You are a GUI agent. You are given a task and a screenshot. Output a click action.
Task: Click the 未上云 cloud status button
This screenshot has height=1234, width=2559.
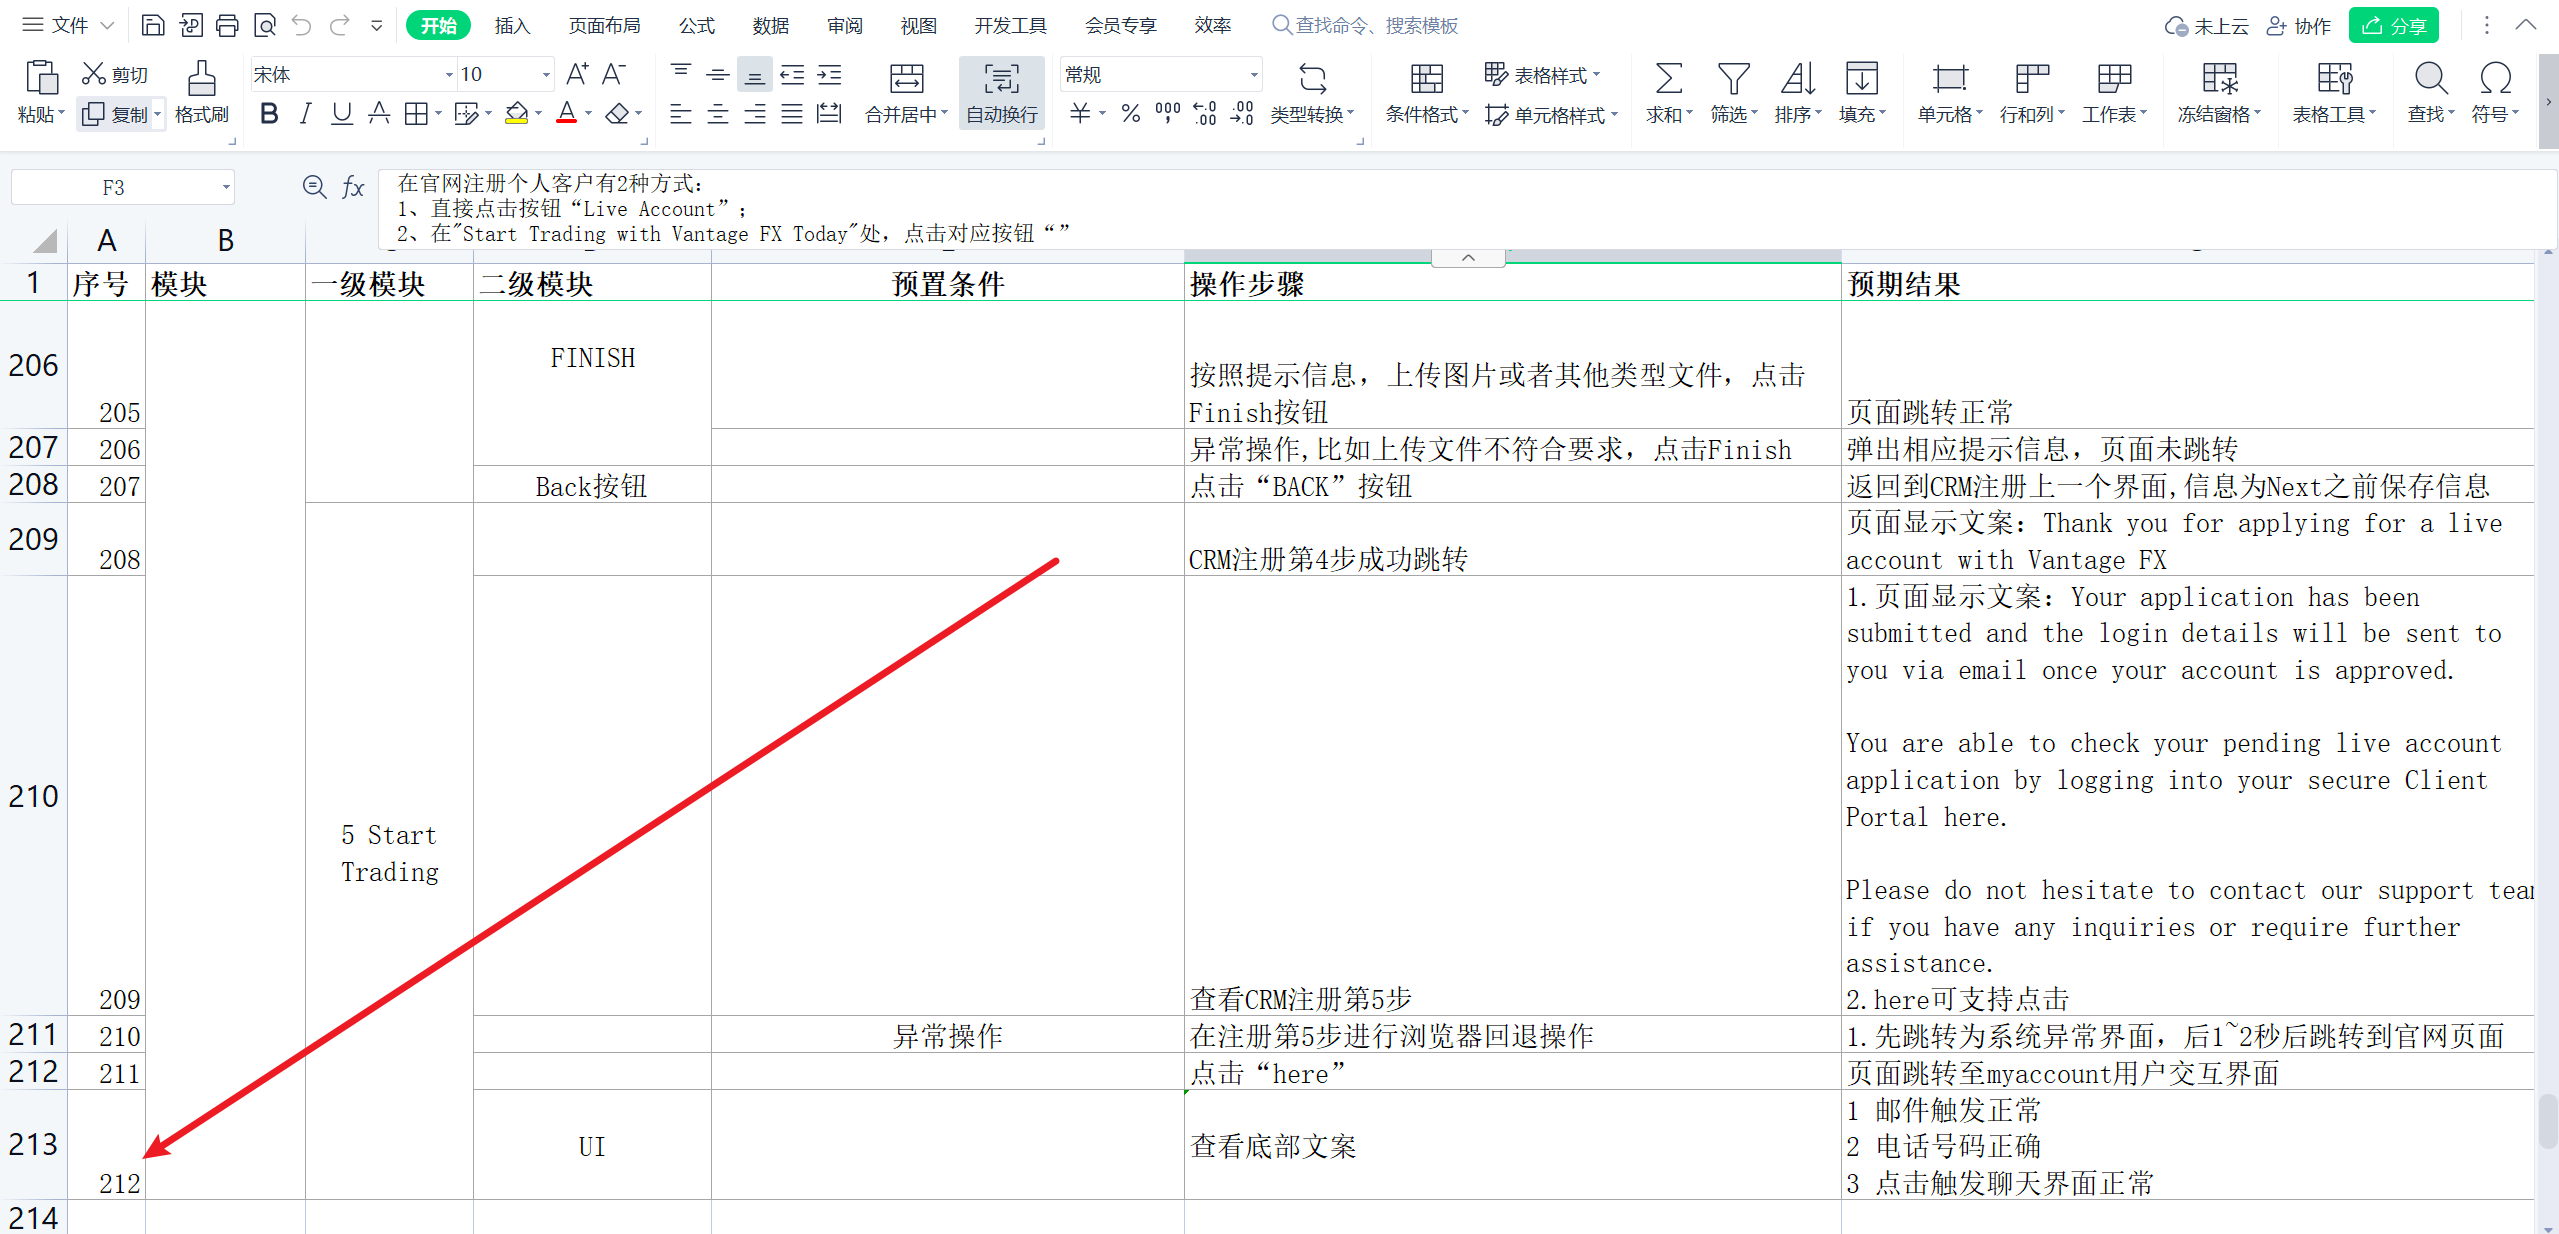tap(2206, 25)
